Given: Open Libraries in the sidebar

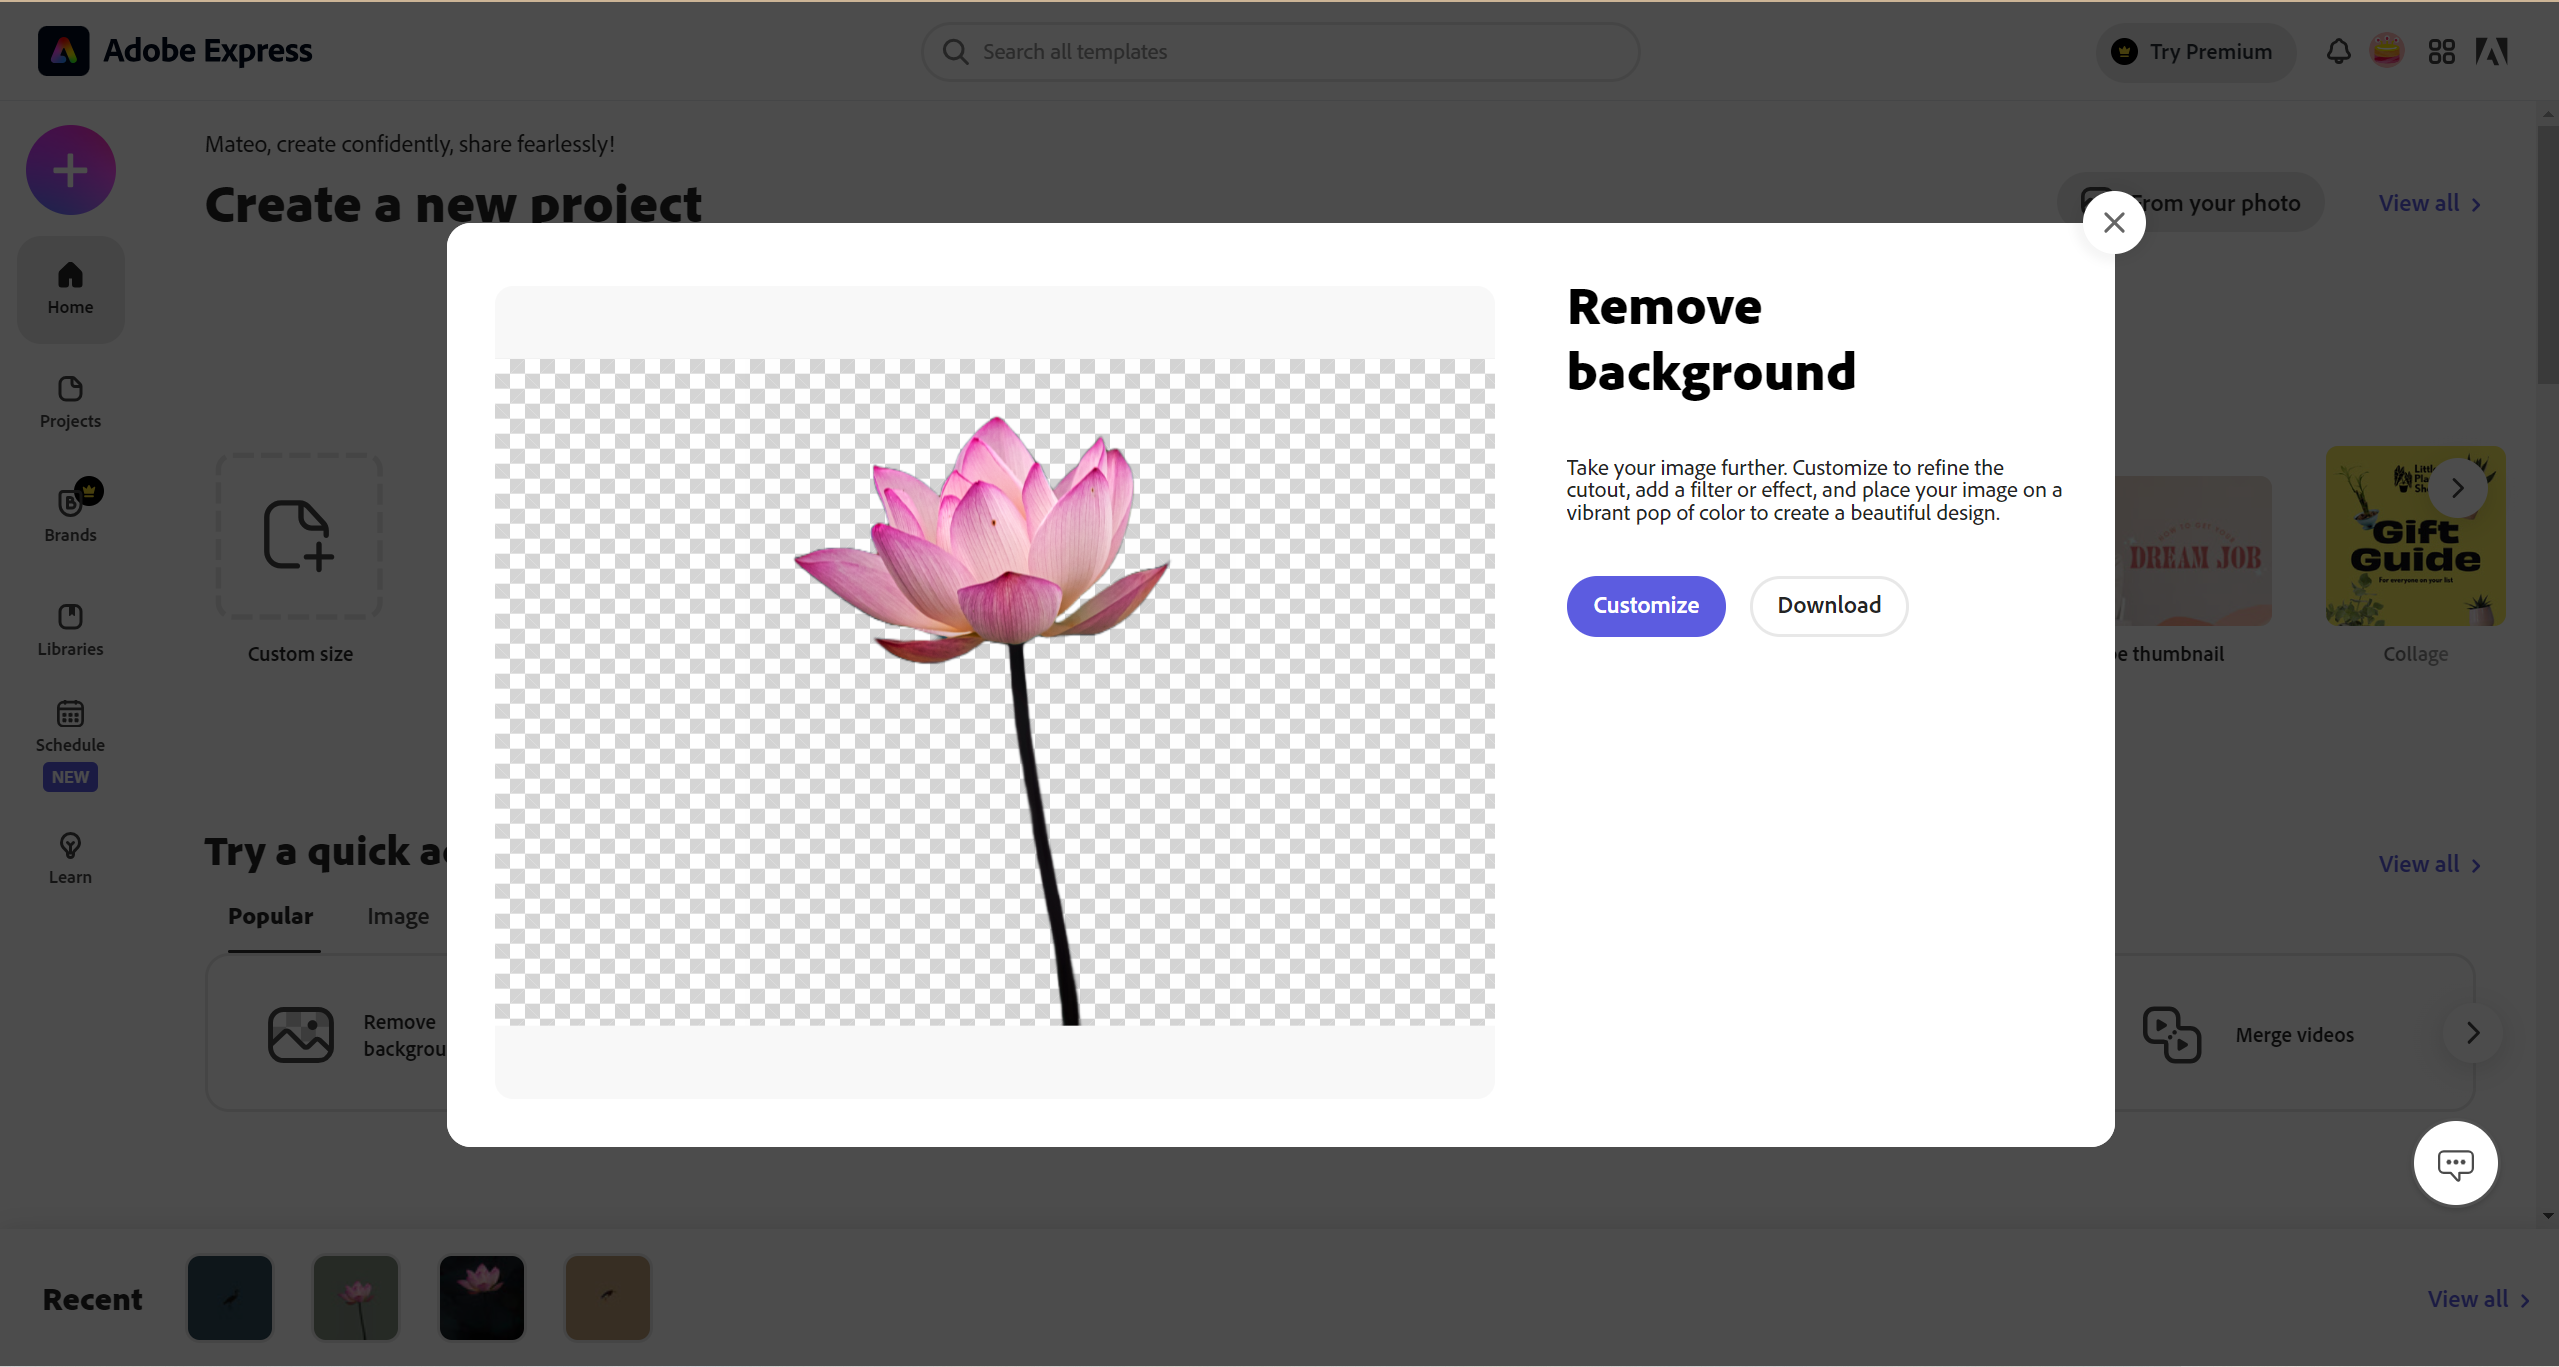Looking at the screenshot, I should click(x=70, y=630).
